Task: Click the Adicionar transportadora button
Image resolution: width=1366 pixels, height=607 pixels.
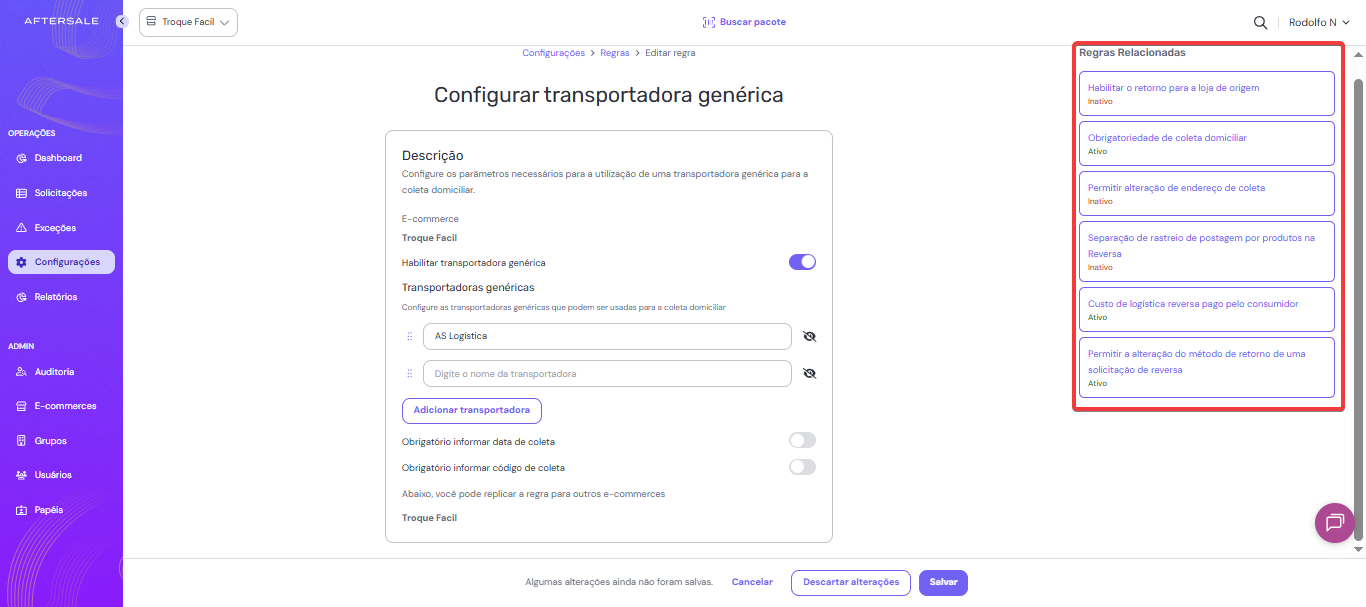Action: (x=472, y=410)
